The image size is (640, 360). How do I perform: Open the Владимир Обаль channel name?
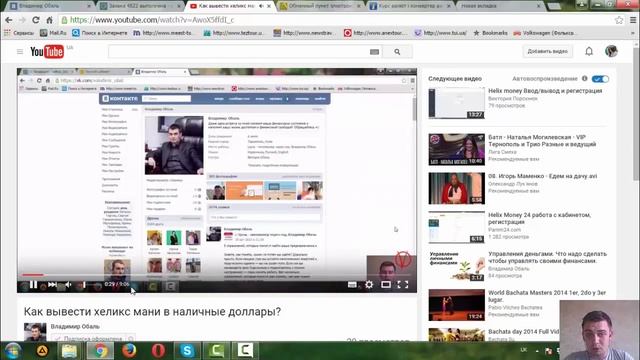(75, 327)
